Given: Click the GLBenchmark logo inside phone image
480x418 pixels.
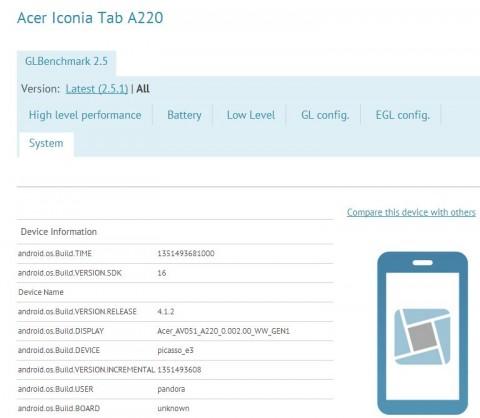Looking at the screenshot, I should coord(422,336).
